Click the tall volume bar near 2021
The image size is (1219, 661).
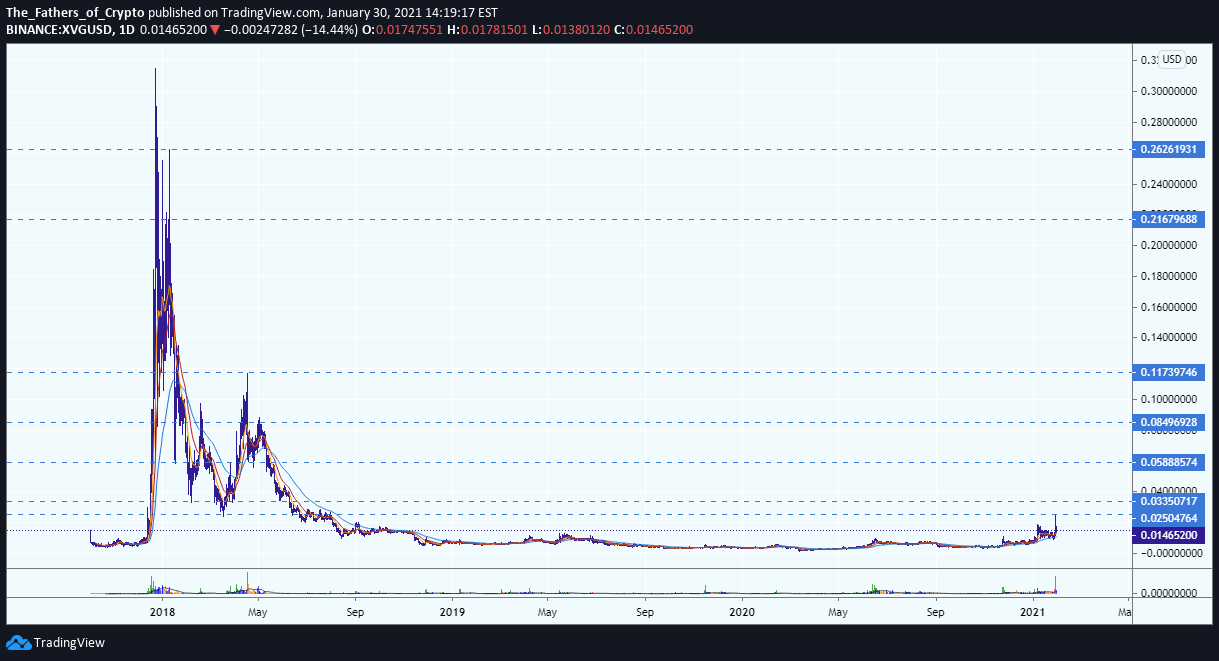point(1056,584)
